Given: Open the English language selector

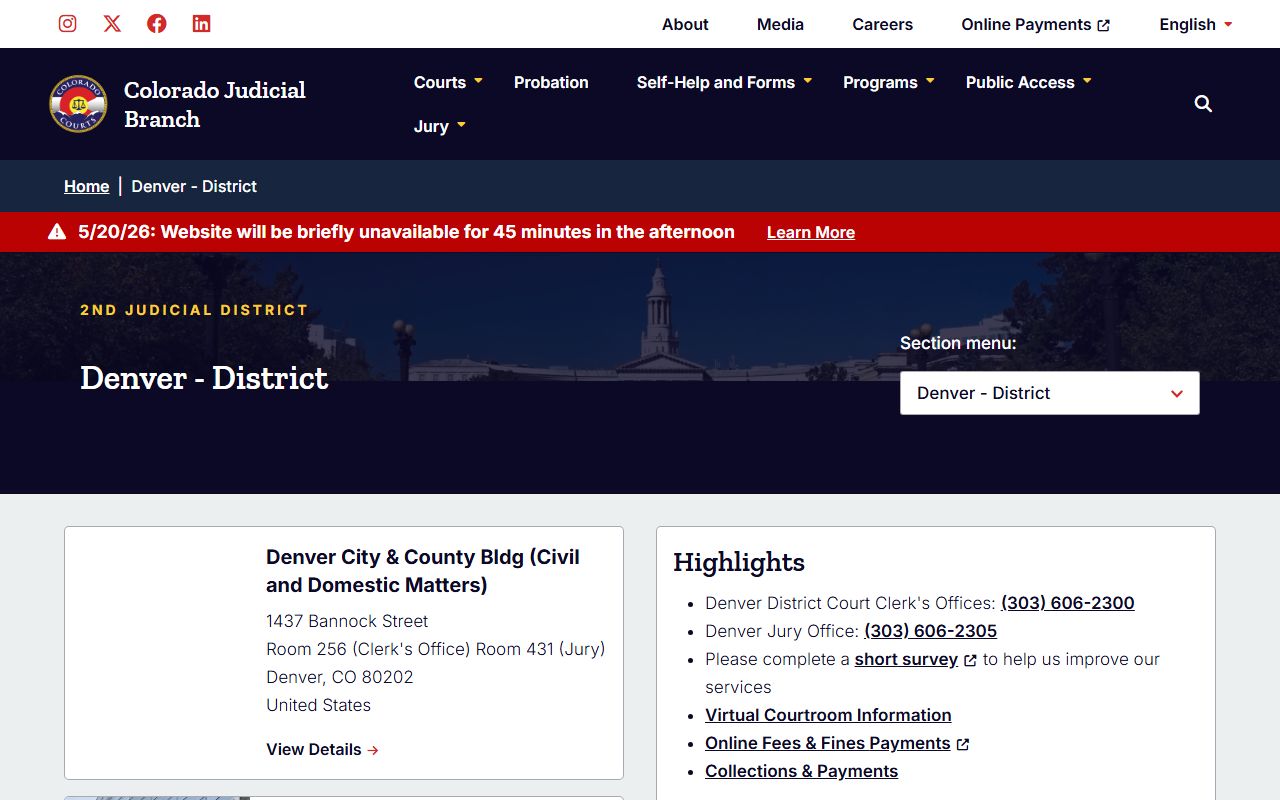Looking at the screenshot, I should [1196, 24].
